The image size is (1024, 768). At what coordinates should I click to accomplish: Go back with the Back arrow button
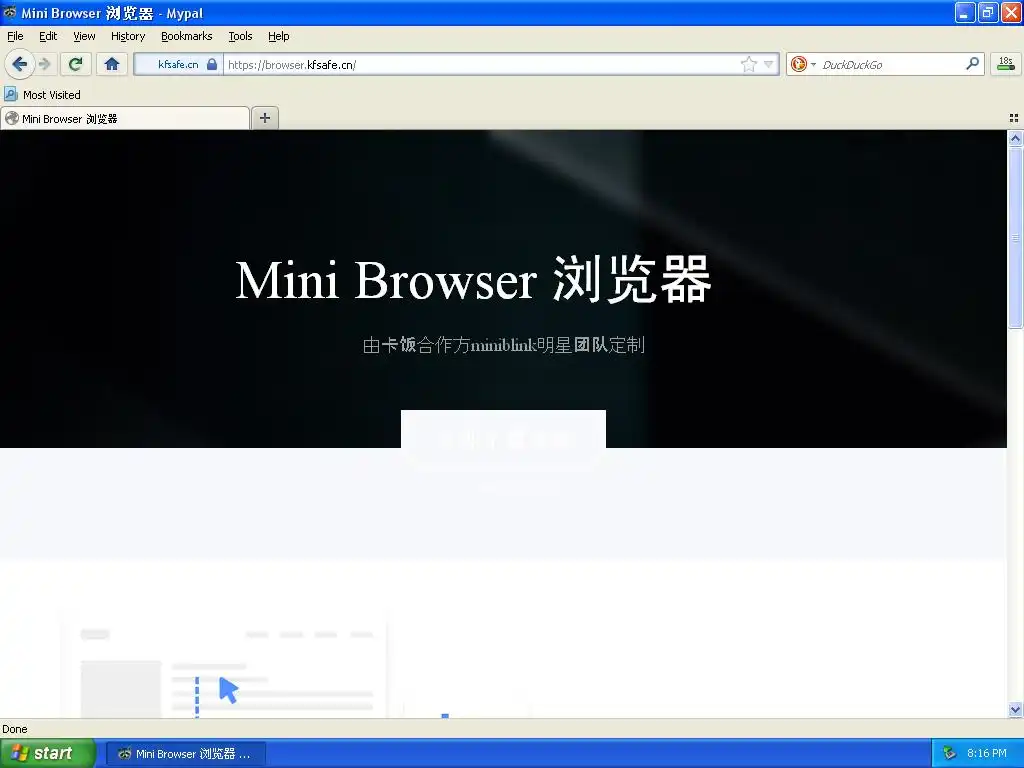pos(20,64)
